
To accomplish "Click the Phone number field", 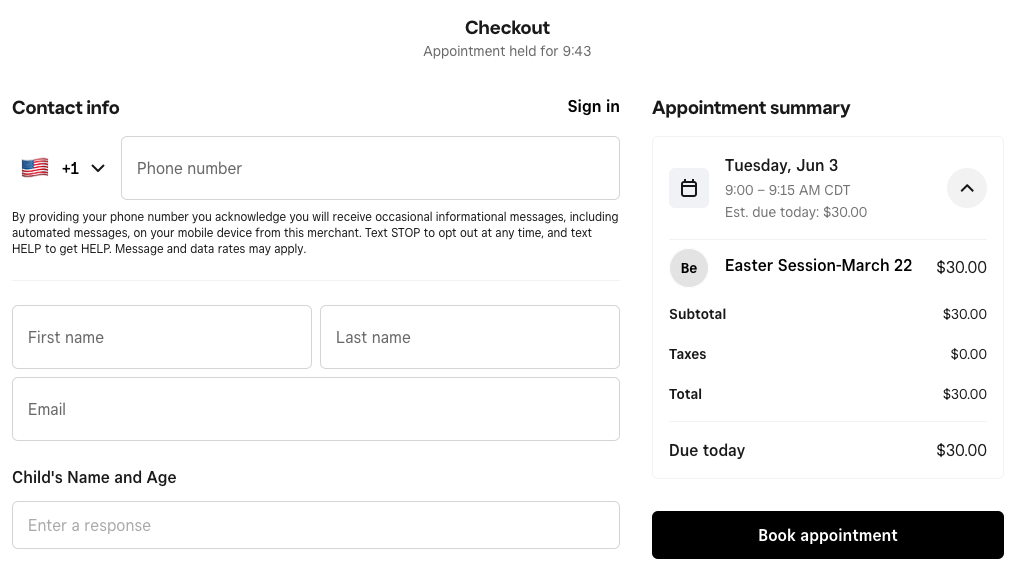I will point(370,168).
